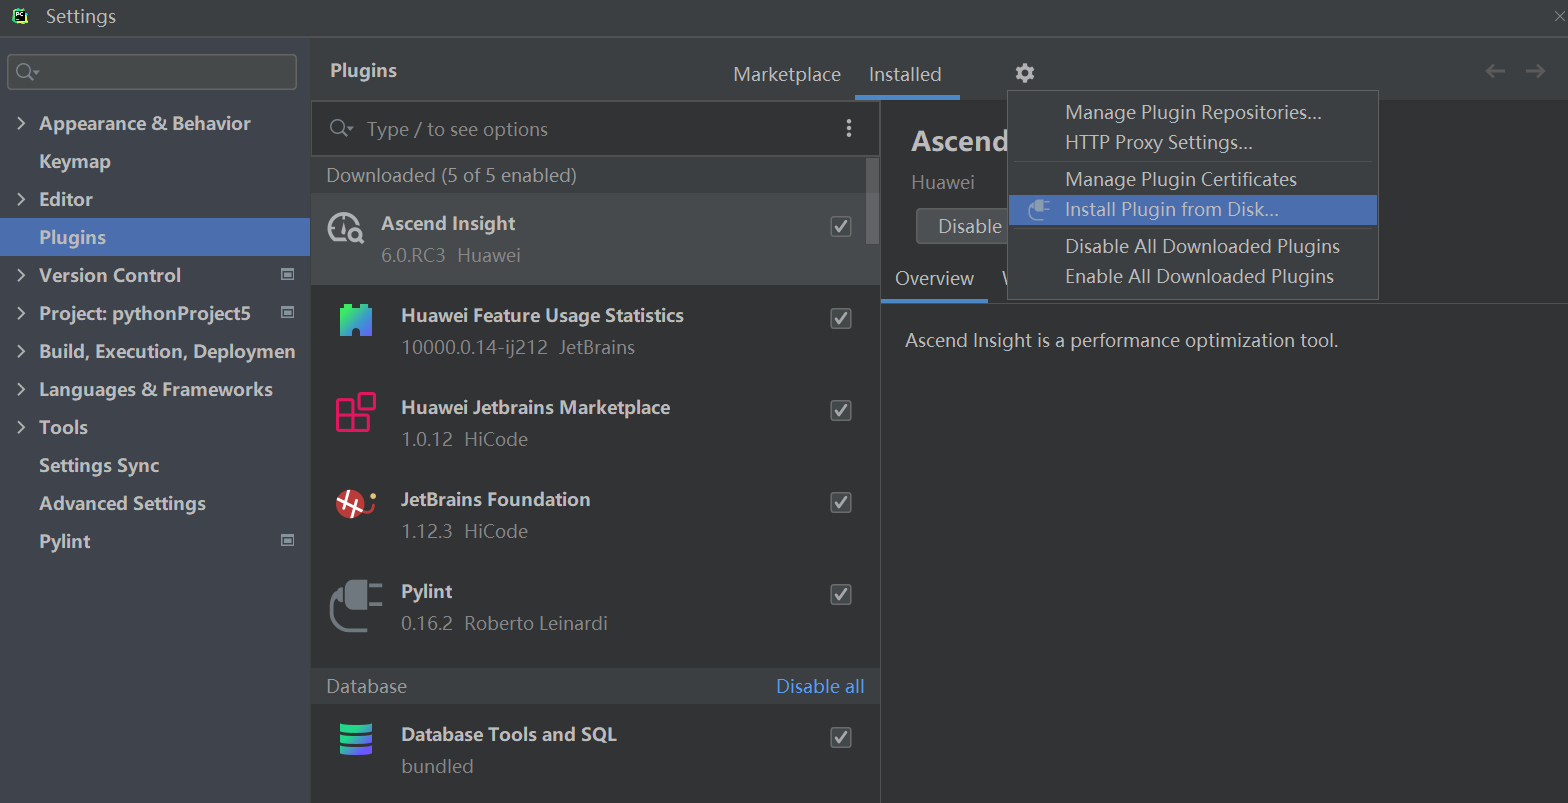Click the Pylint project-level settings icon

click(x=288, y=540)
